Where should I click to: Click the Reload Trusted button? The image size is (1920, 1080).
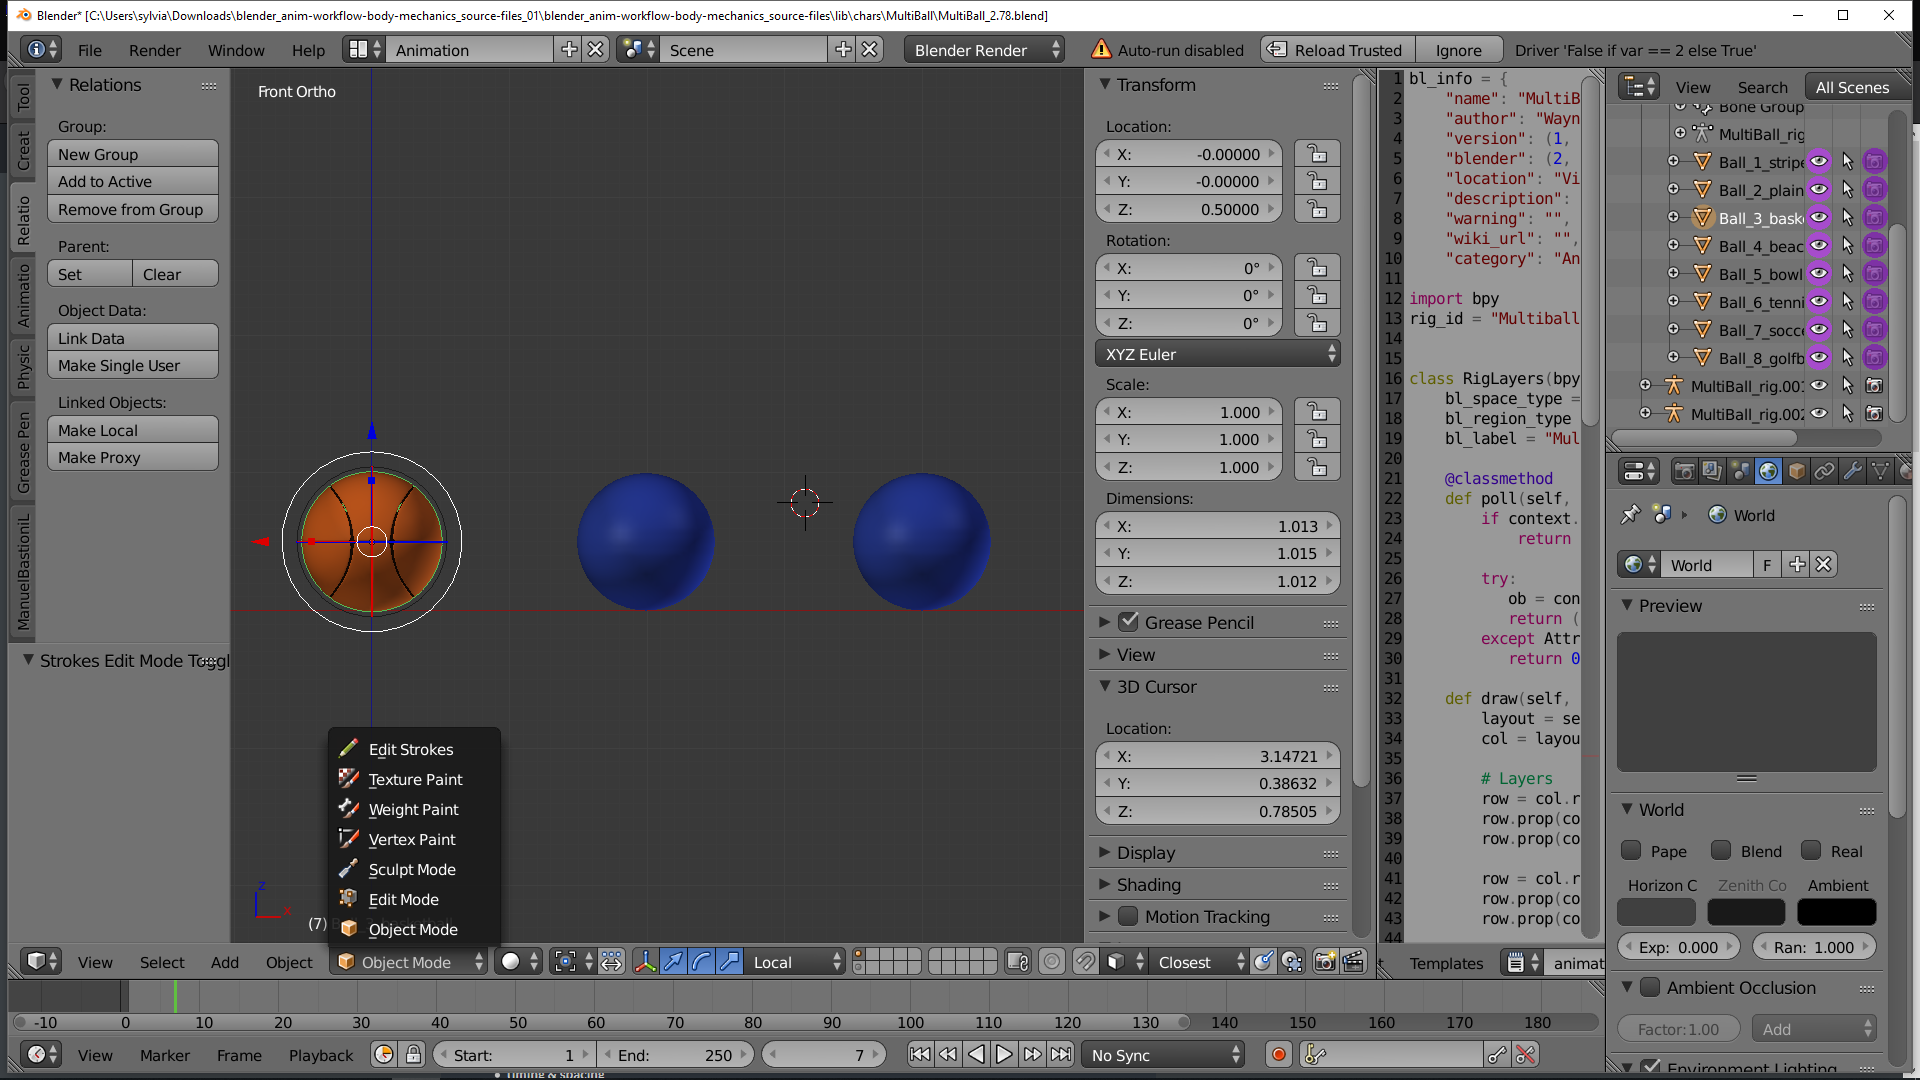[x=1336, y=50]
